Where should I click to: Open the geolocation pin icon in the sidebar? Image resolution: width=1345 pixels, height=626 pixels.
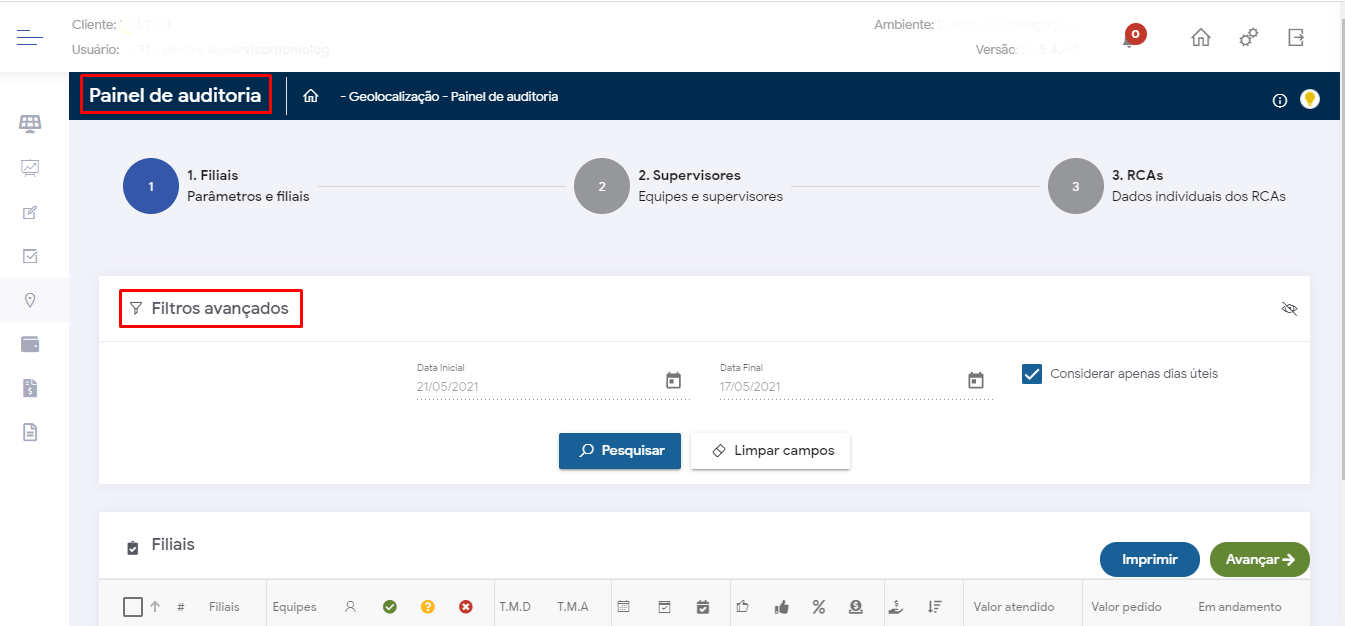[x=30, y=300]
